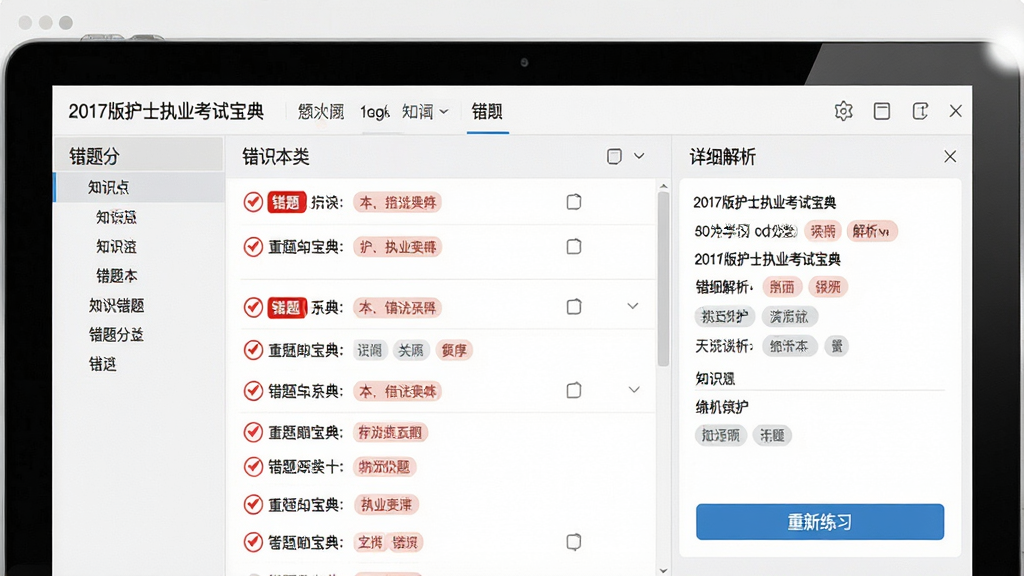Image resolution: width=1024 pixels, height=576 pixels.
Task: Expand the 错识本类 header dropdown arrow
Action: coord(639,156)
